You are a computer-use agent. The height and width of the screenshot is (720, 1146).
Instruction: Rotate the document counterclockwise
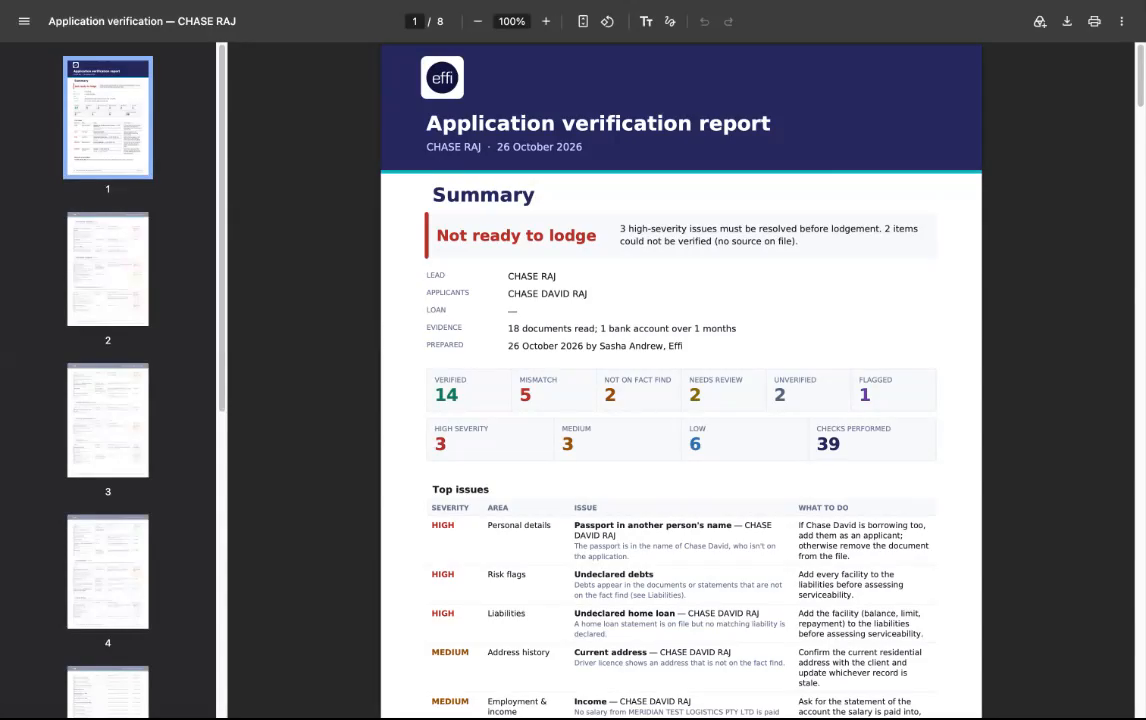(x=607, y=21)
